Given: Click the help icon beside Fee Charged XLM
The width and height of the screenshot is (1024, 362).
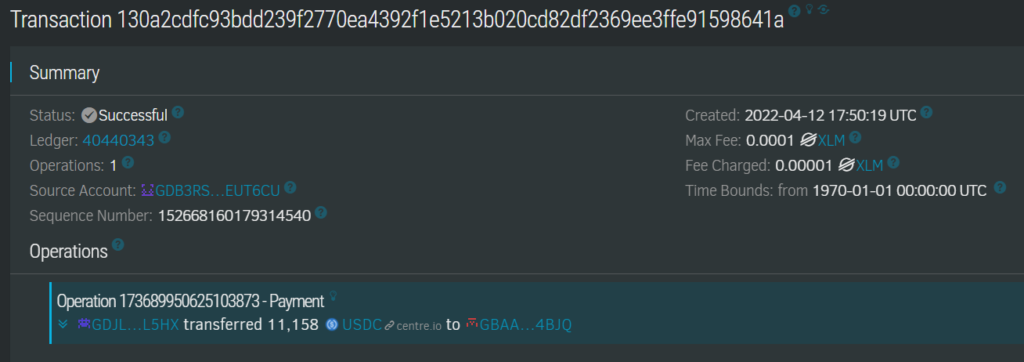Looking at the screenshot, I should pos(893,163).
